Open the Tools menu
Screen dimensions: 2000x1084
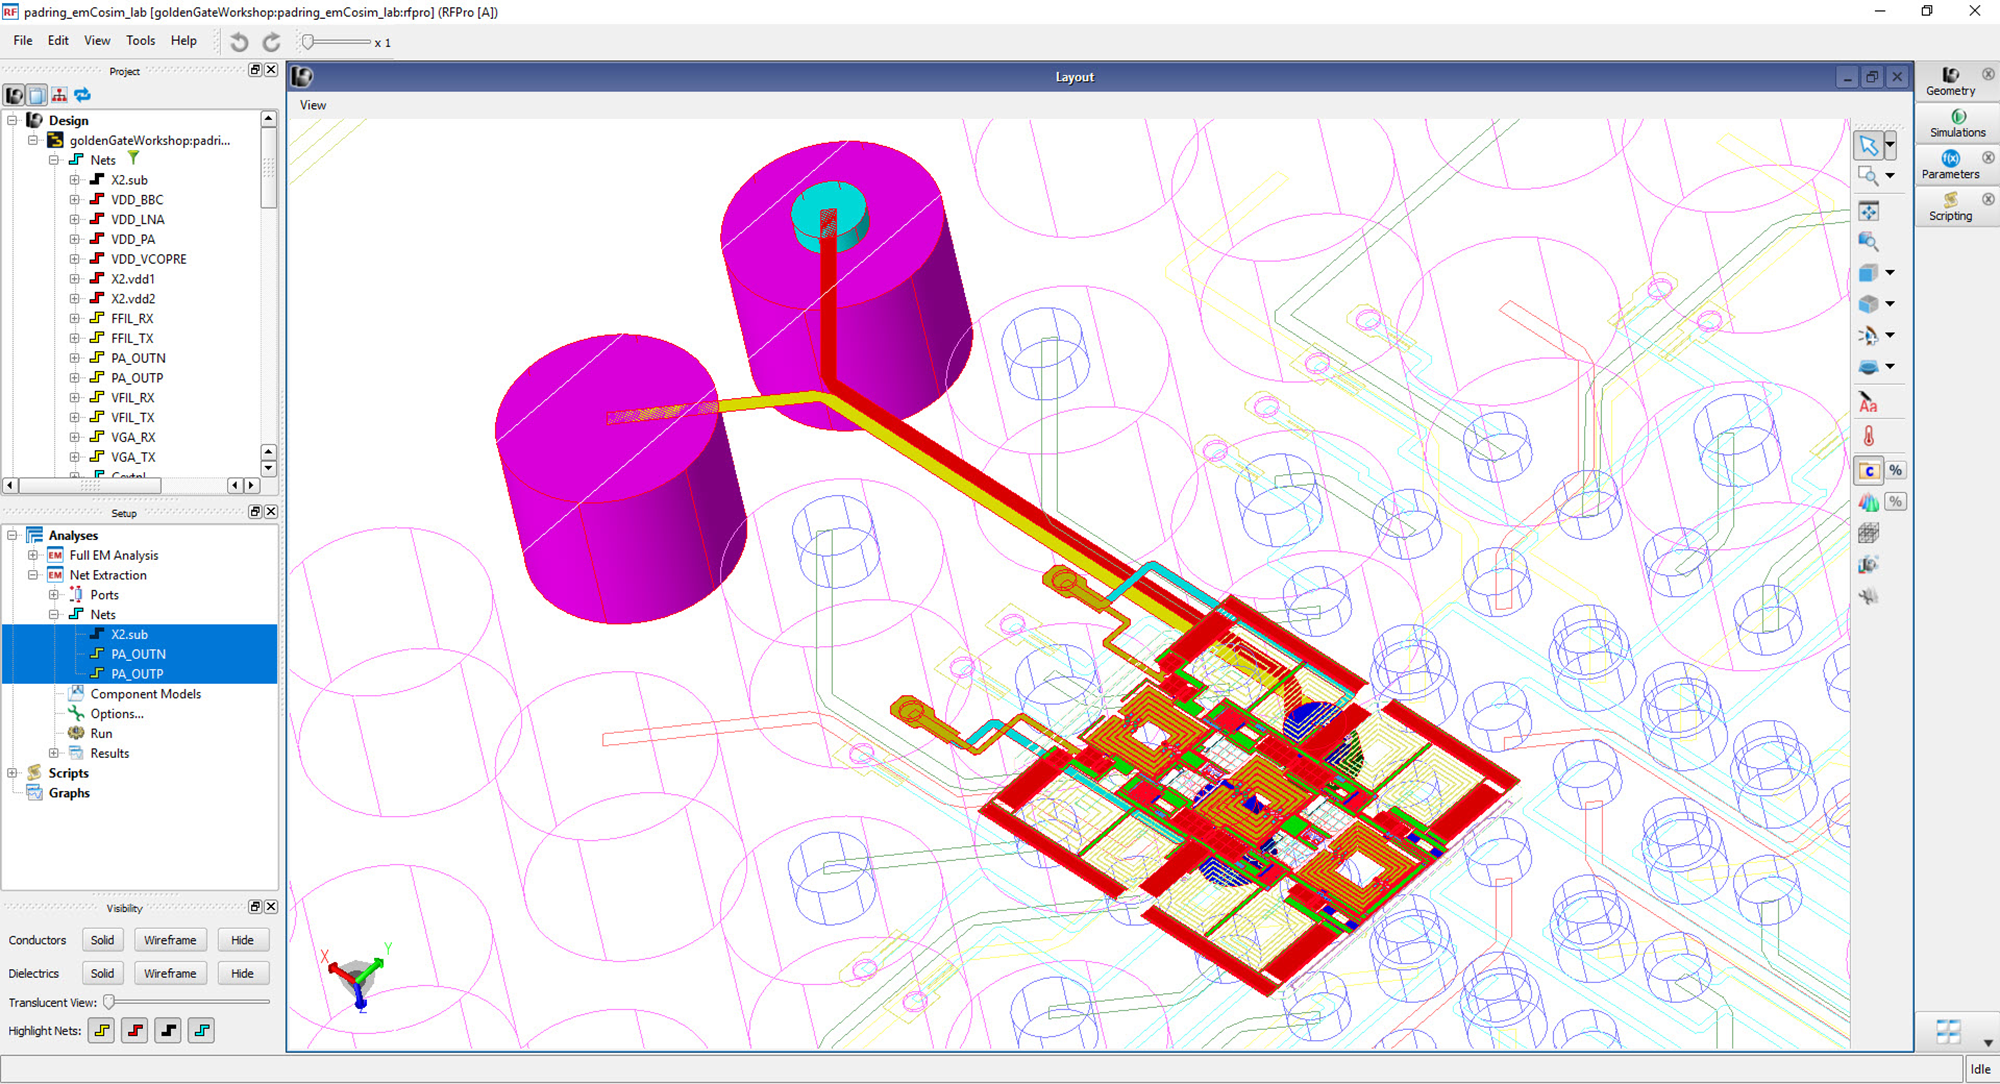tap(140, 41)
